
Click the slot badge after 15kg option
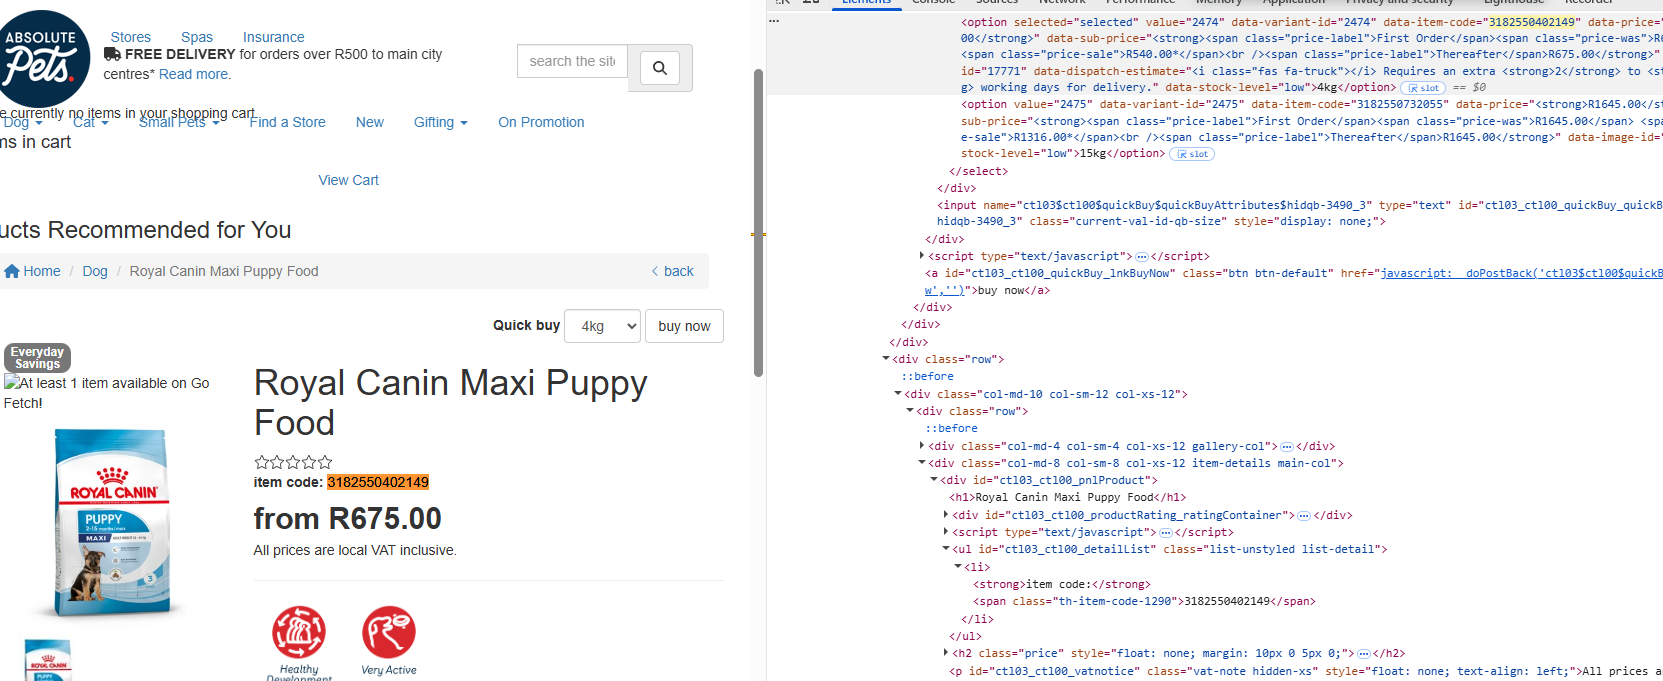(x=1192, y=154)
